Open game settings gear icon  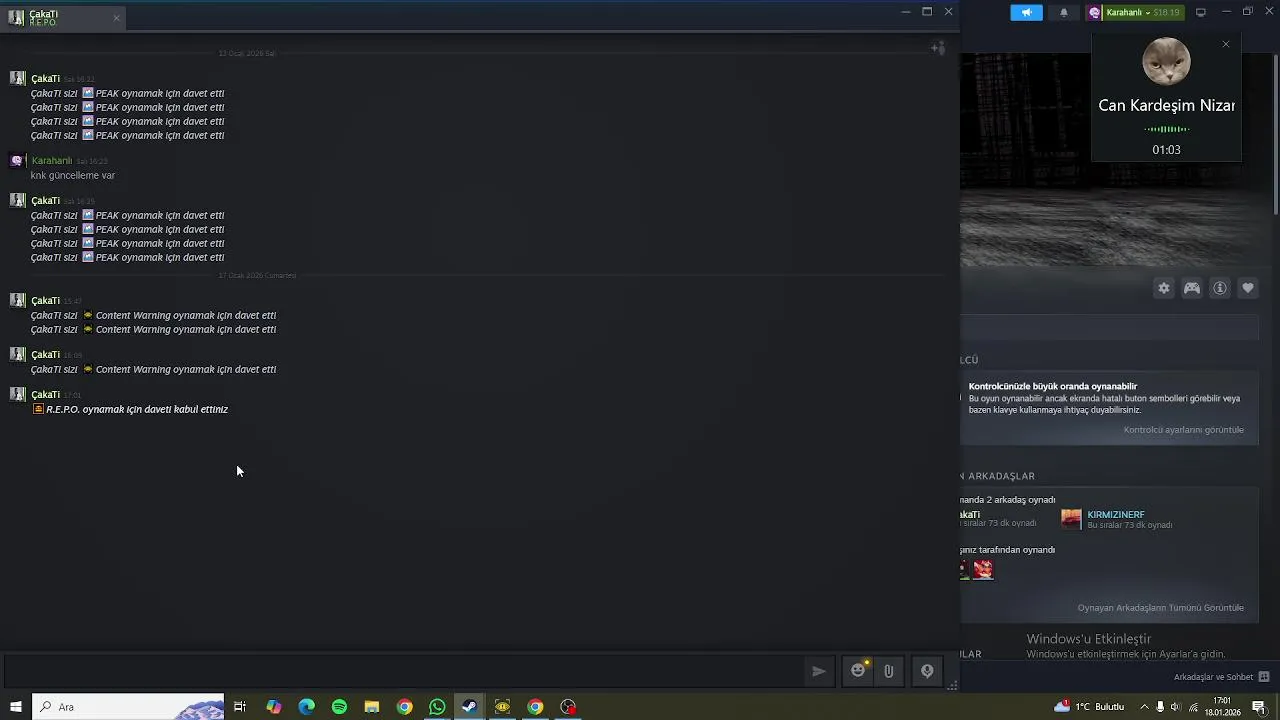click(x=1164, y=288)
